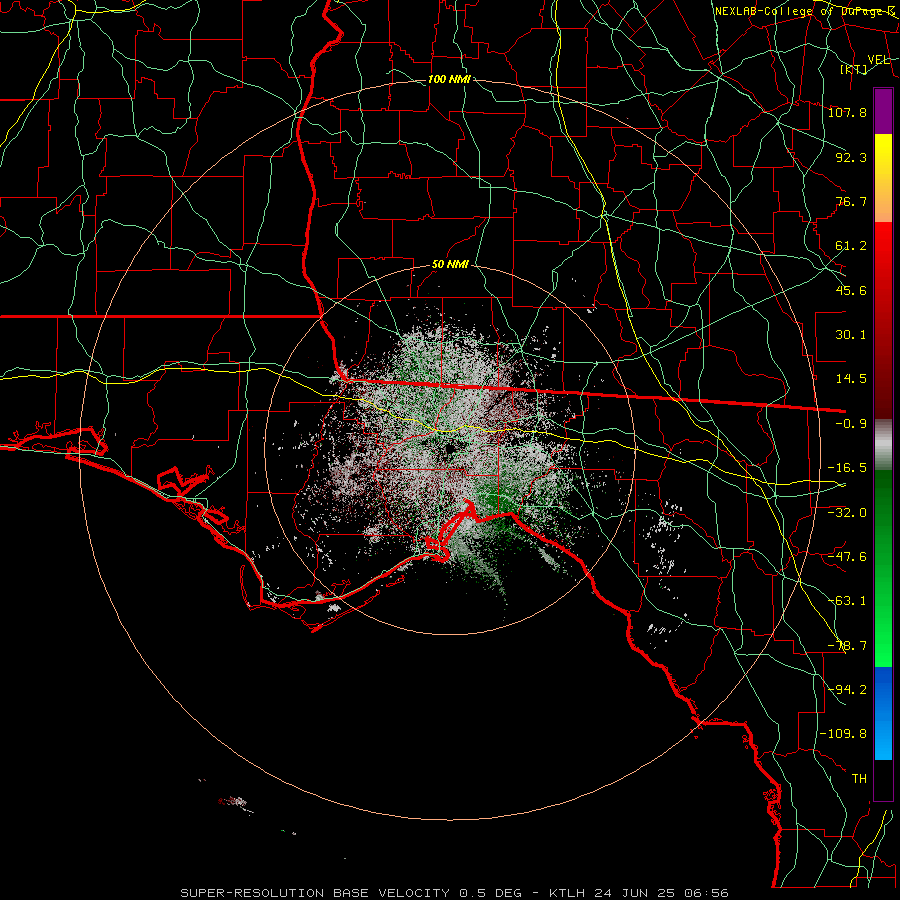This screenshot has width=900, height=900.
Task: Click the 50 NMI range ring label
Action: (450, 265)
